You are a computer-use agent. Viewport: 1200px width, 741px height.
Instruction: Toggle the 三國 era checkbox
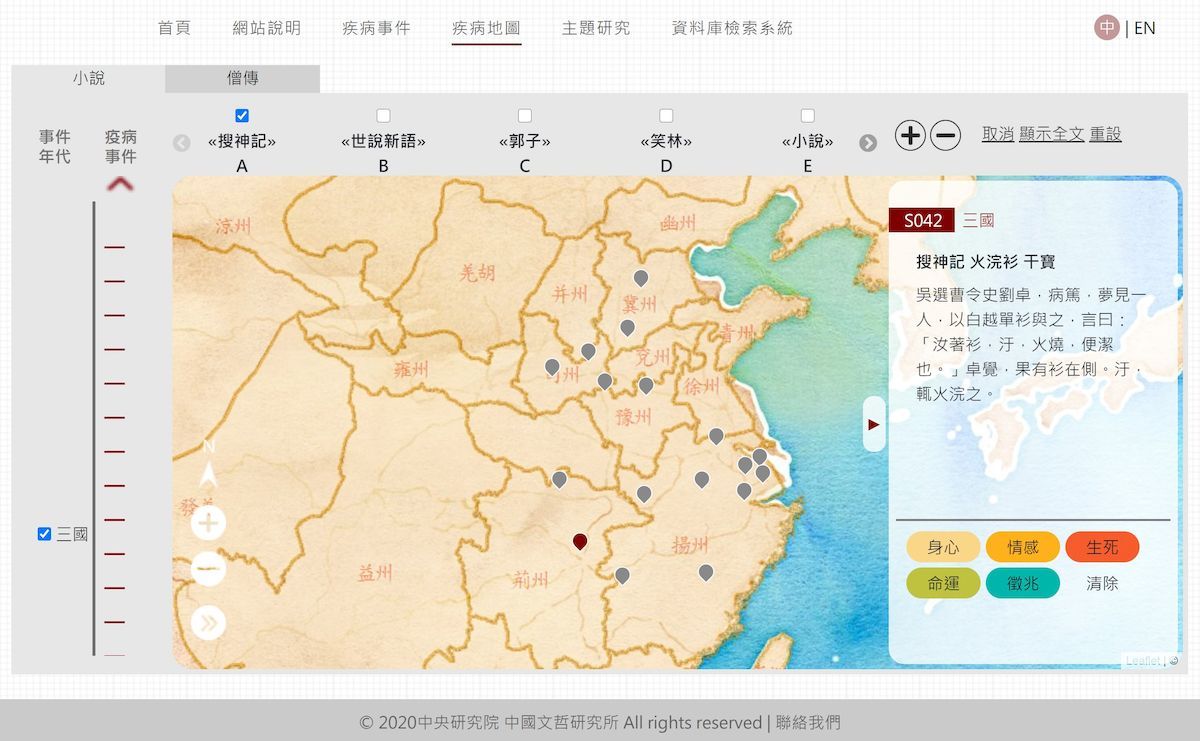pos(44,534)
